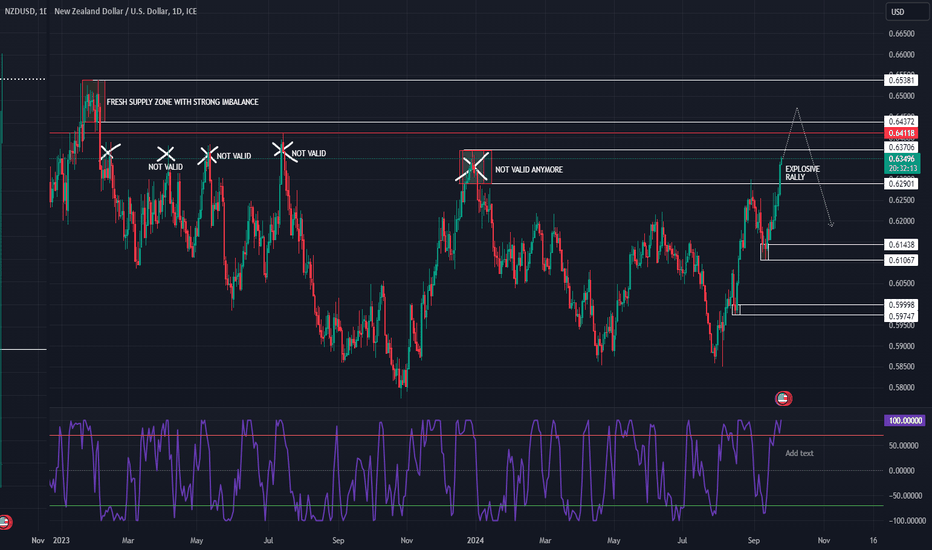Click the -50.00000 indicator scale value
The height and width of the screenshot is (550, 932).
click(x=905, y=495)
